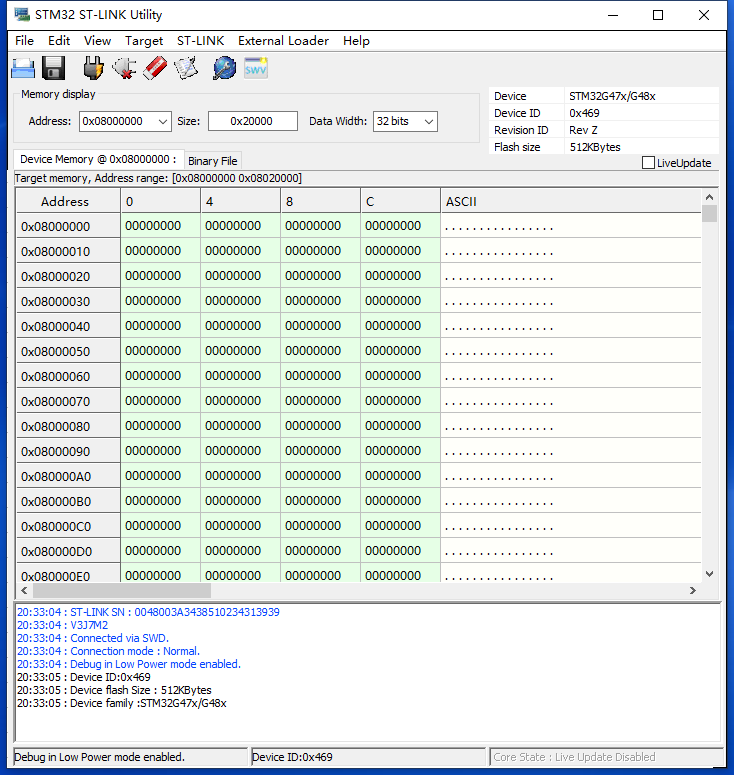The height and width of the screenshot is (775, 734).
Task: Click the V3J7M2 log line
Action: 62,625
